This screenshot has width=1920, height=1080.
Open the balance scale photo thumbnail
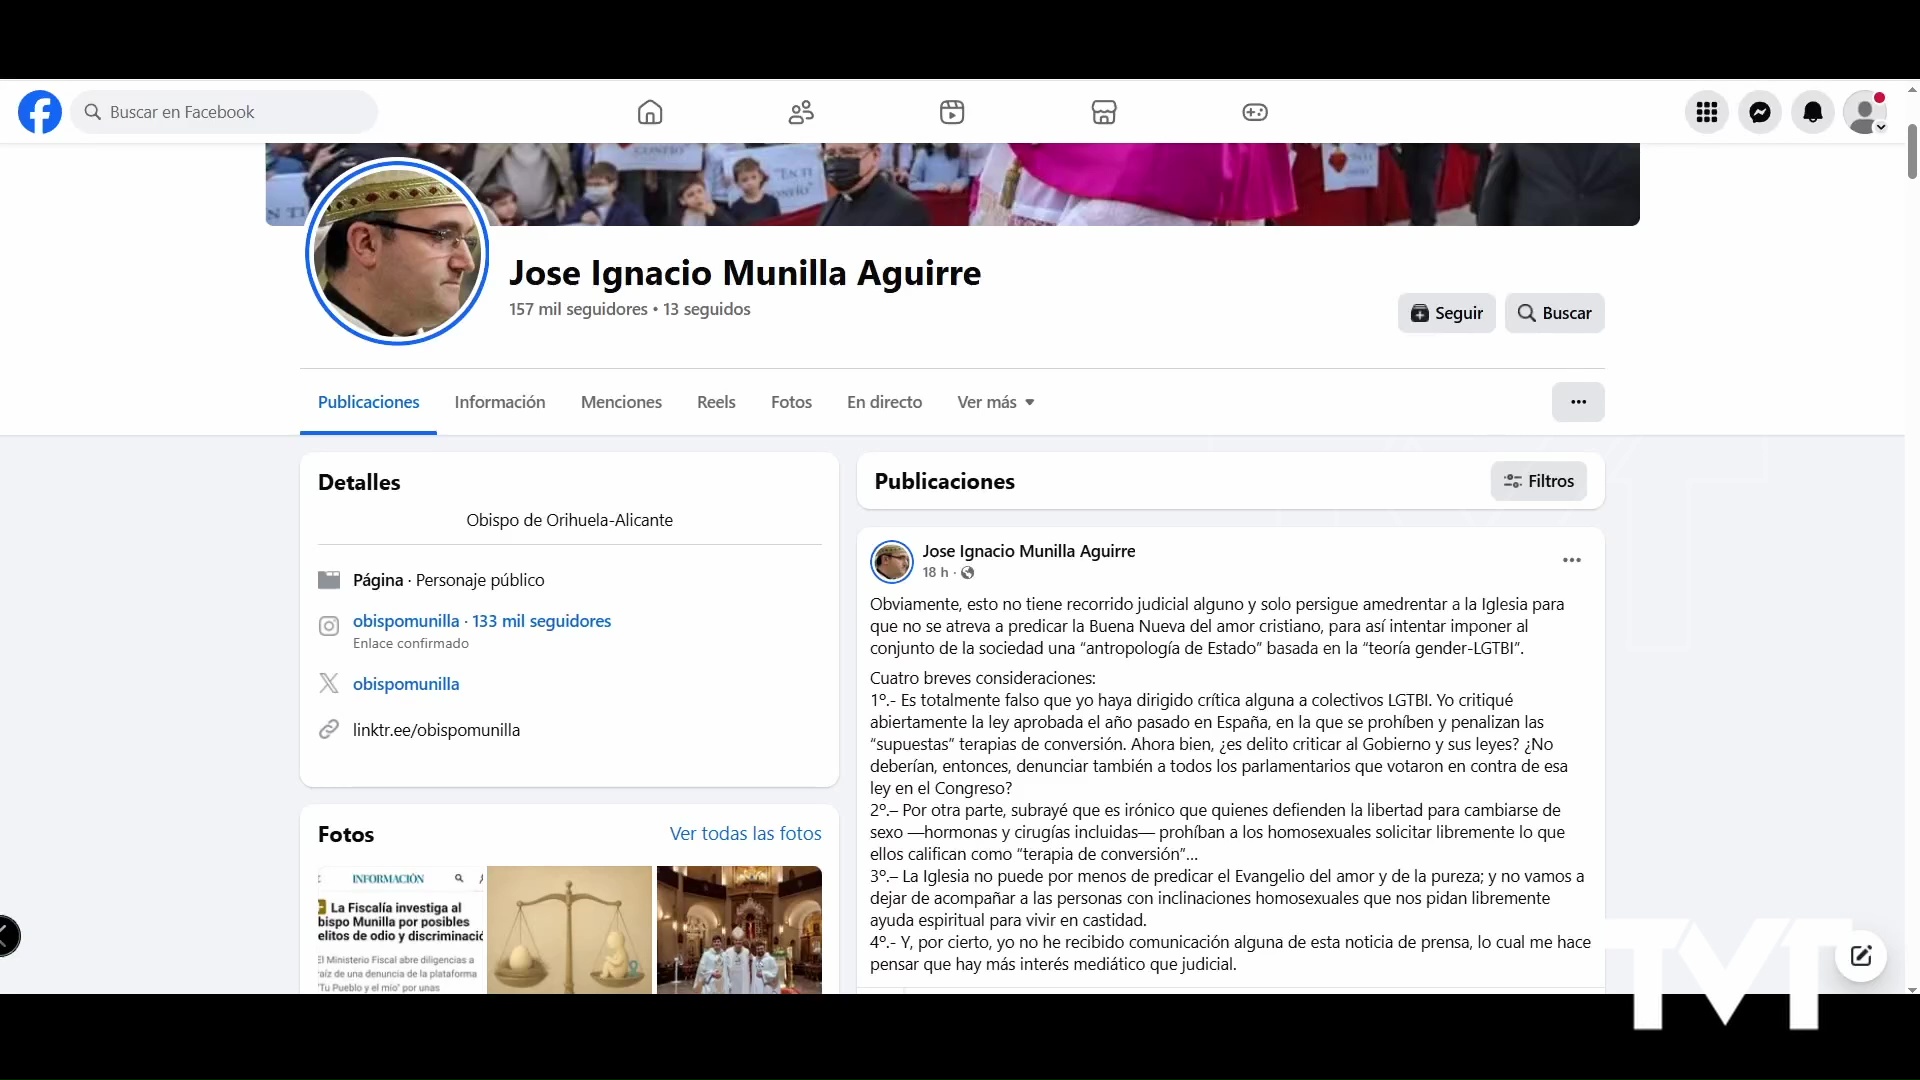click(x=569, y=929)
